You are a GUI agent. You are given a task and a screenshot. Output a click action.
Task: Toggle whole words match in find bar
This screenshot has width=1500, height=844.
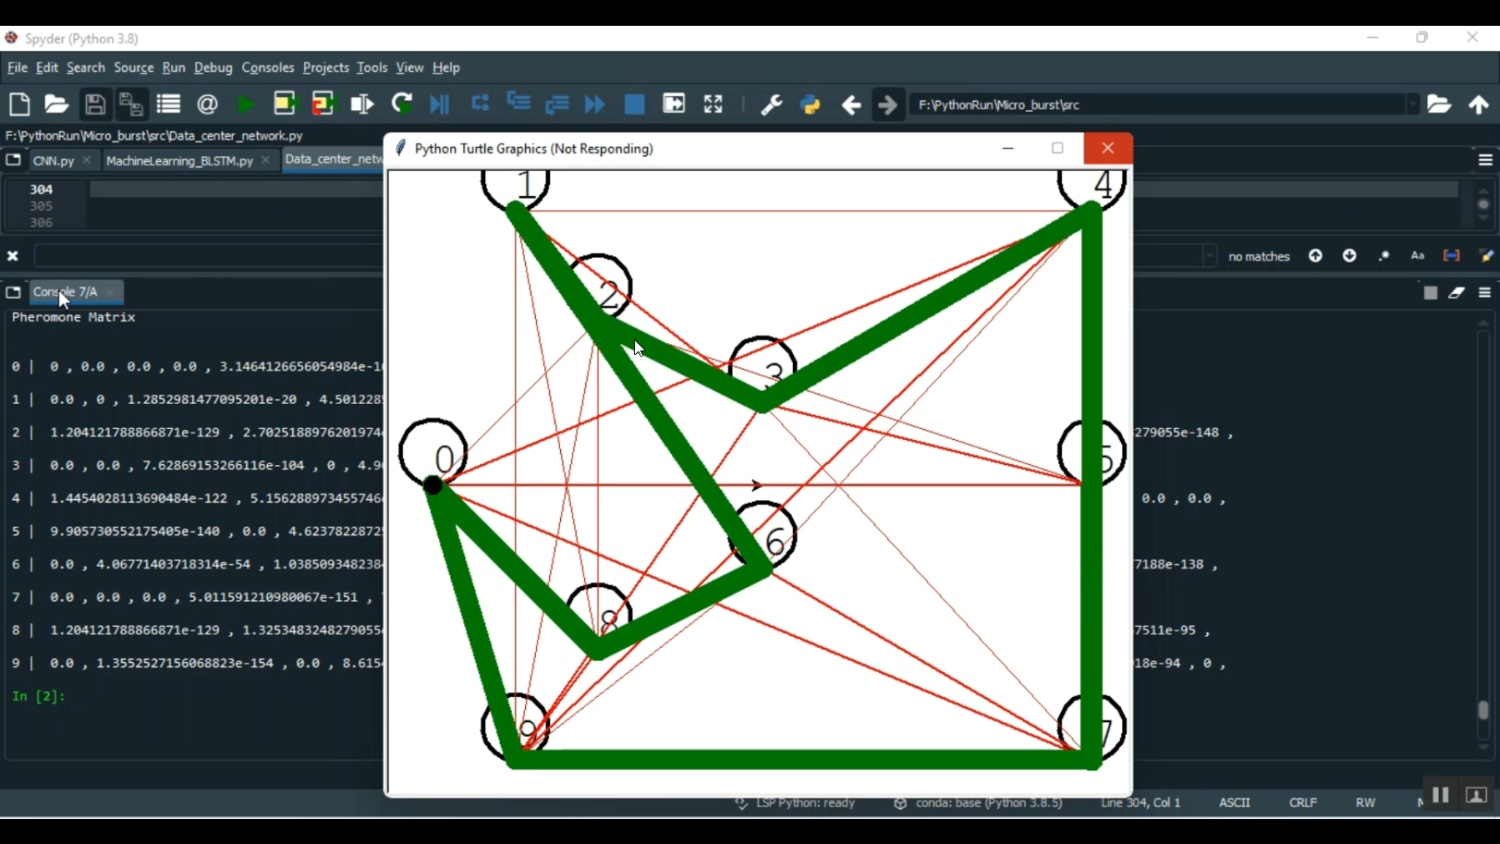click(1451, 256)
